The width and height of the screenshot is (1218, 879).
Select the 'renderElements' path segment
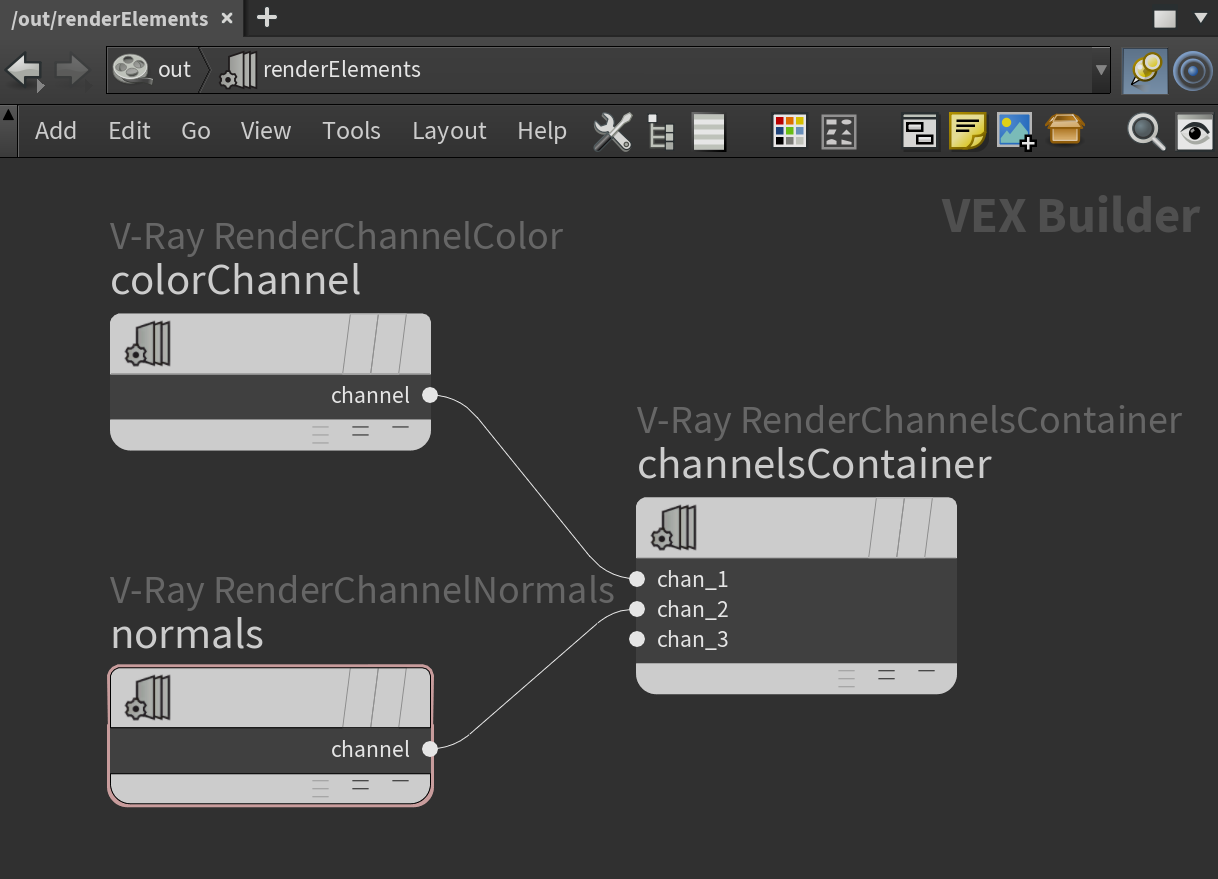click(x=321, y=70)
